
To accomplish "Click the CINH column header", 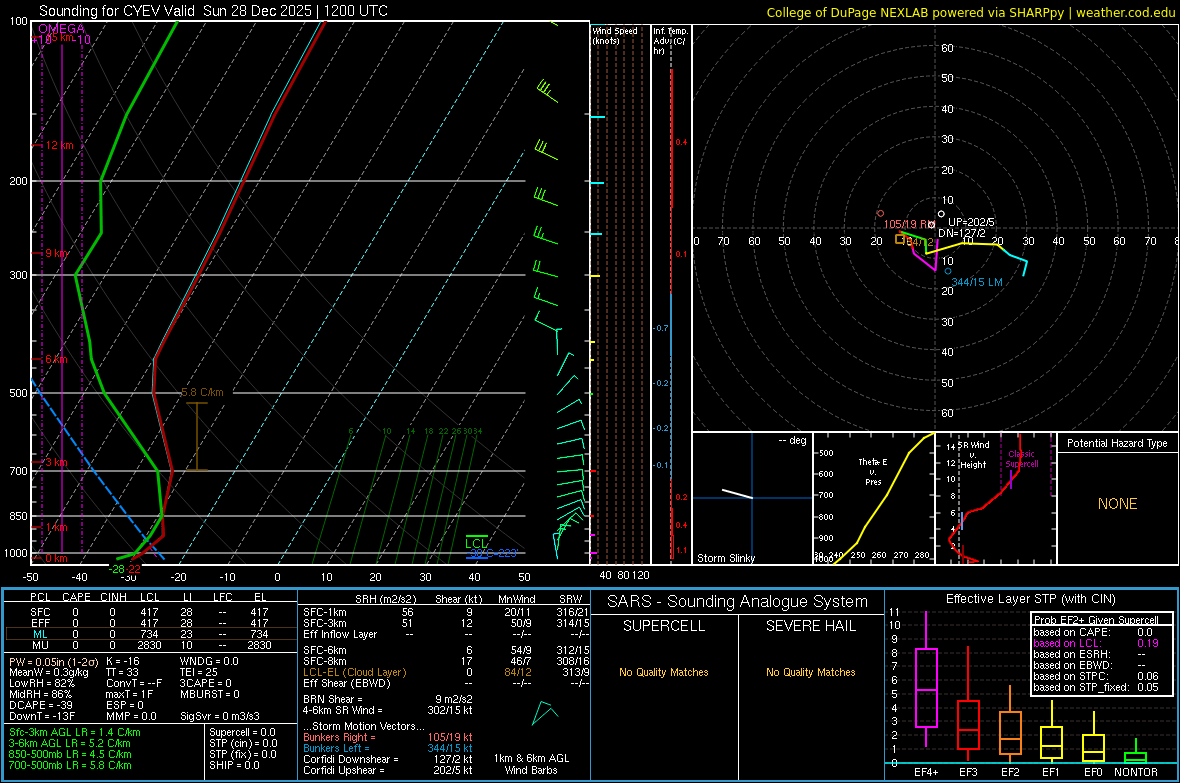I will [113, 597].
